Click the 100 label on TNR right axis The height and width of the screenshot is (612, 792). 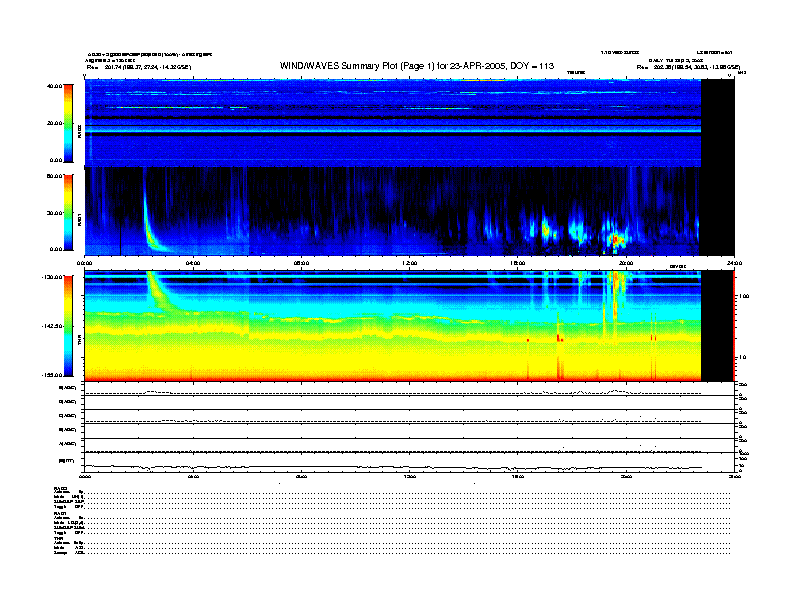(743, 296)
